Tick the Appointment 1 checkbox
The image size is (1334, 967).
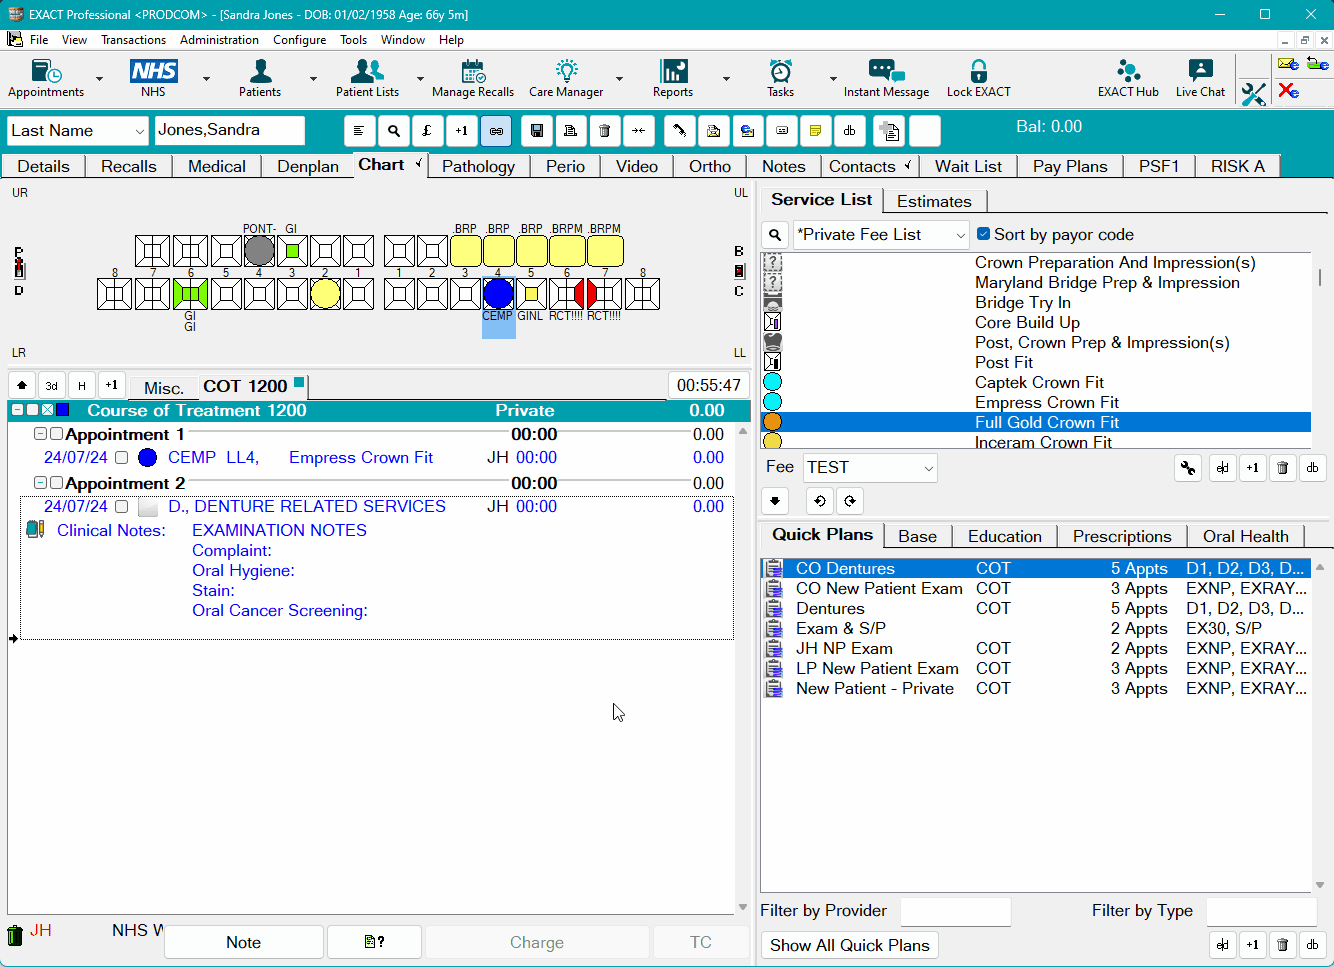tap(57, 434)
